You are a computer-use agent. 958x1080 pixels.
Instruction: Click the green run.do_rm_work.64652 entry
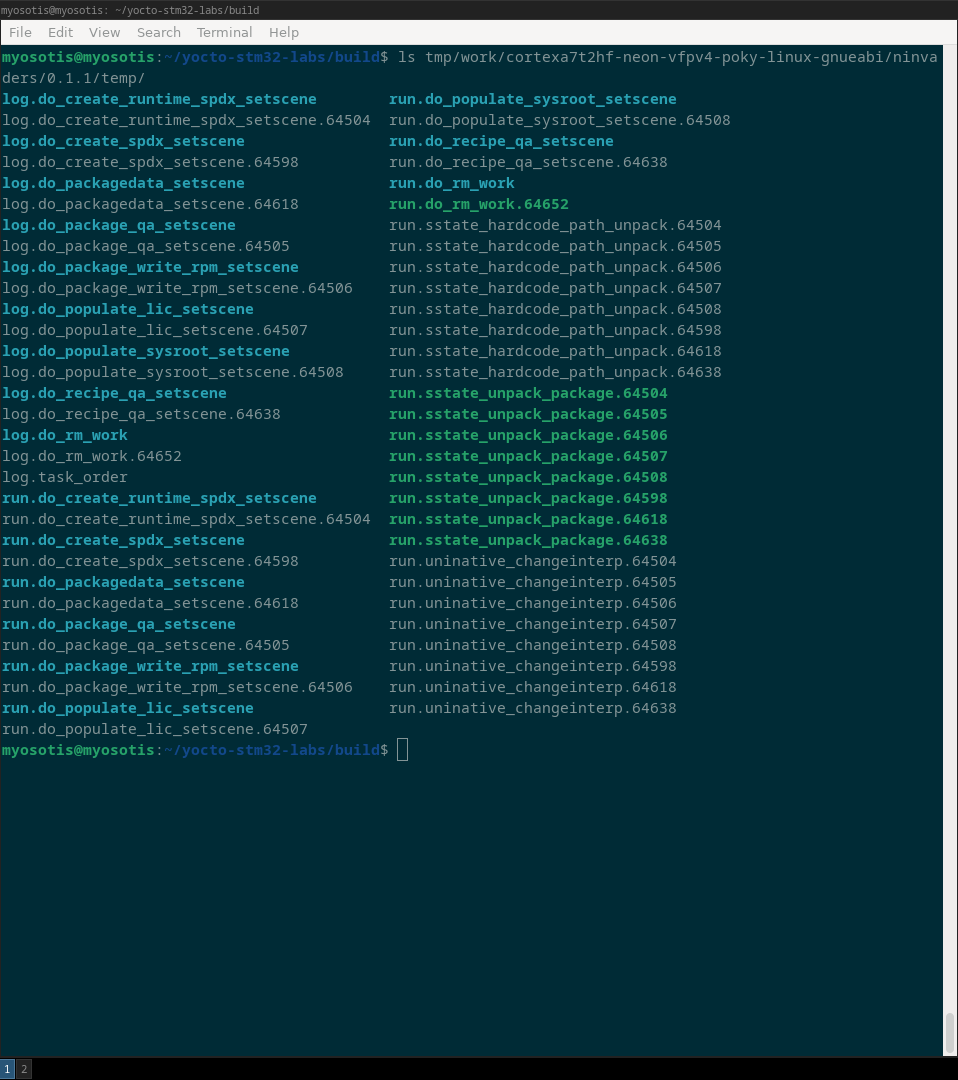point(479,204)
